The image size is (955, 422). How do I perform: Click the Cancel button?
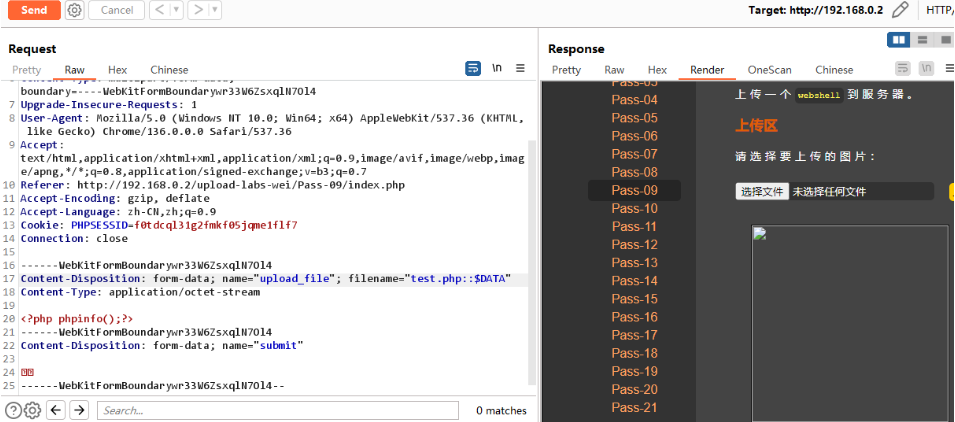point(116,10)
